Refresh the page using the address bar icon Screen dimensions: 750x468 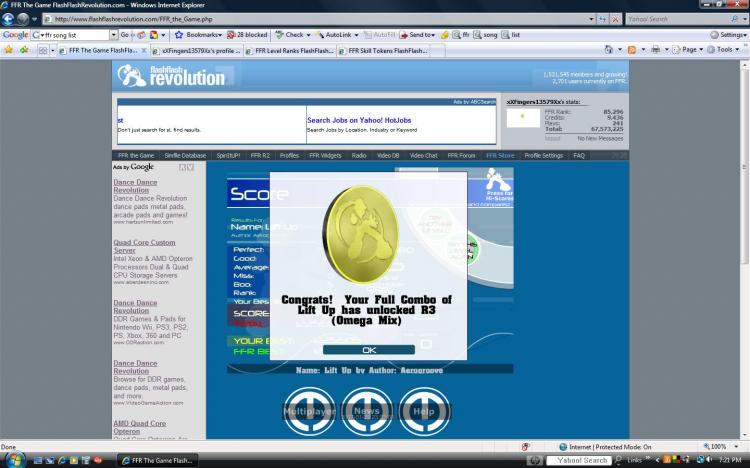point(602,19)
